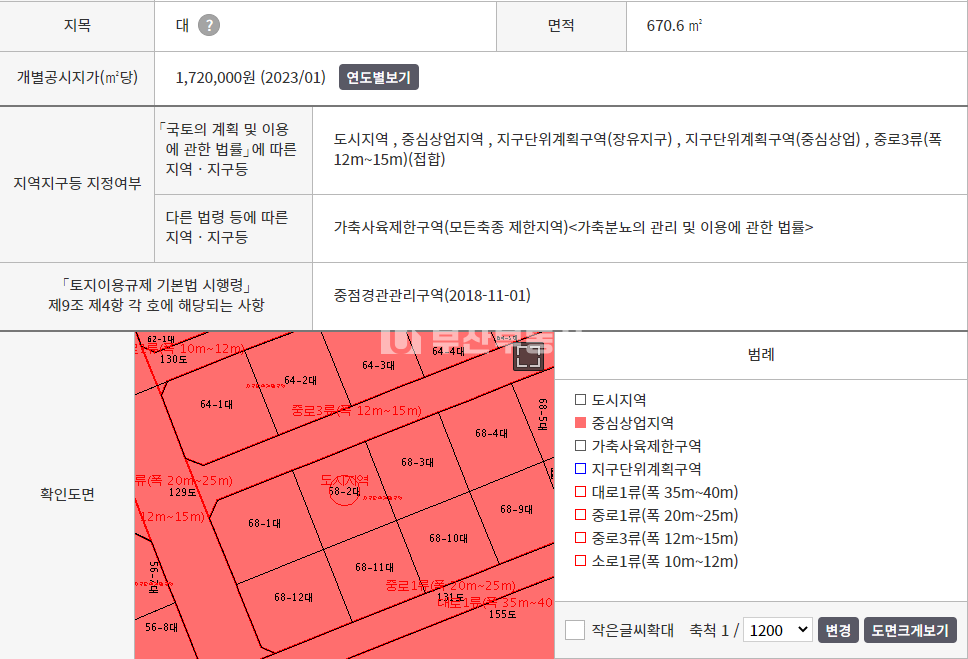Click road parcel 155도 on the map
The width and height of the screenshot is (968, 659).
point(503,614)
